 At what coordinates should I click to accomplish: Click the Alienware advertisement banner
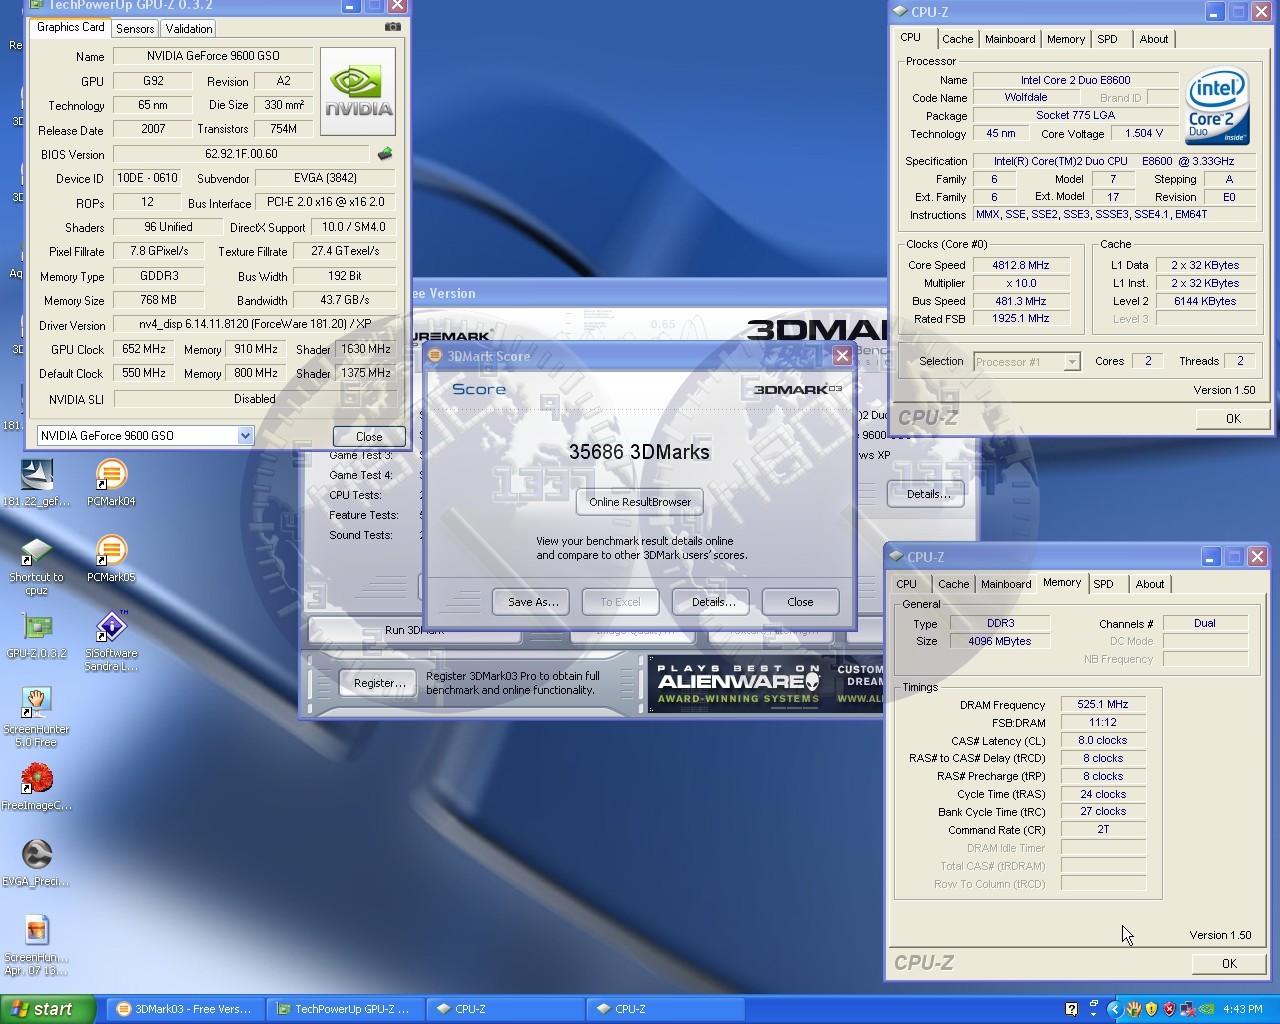pos(766,684)
